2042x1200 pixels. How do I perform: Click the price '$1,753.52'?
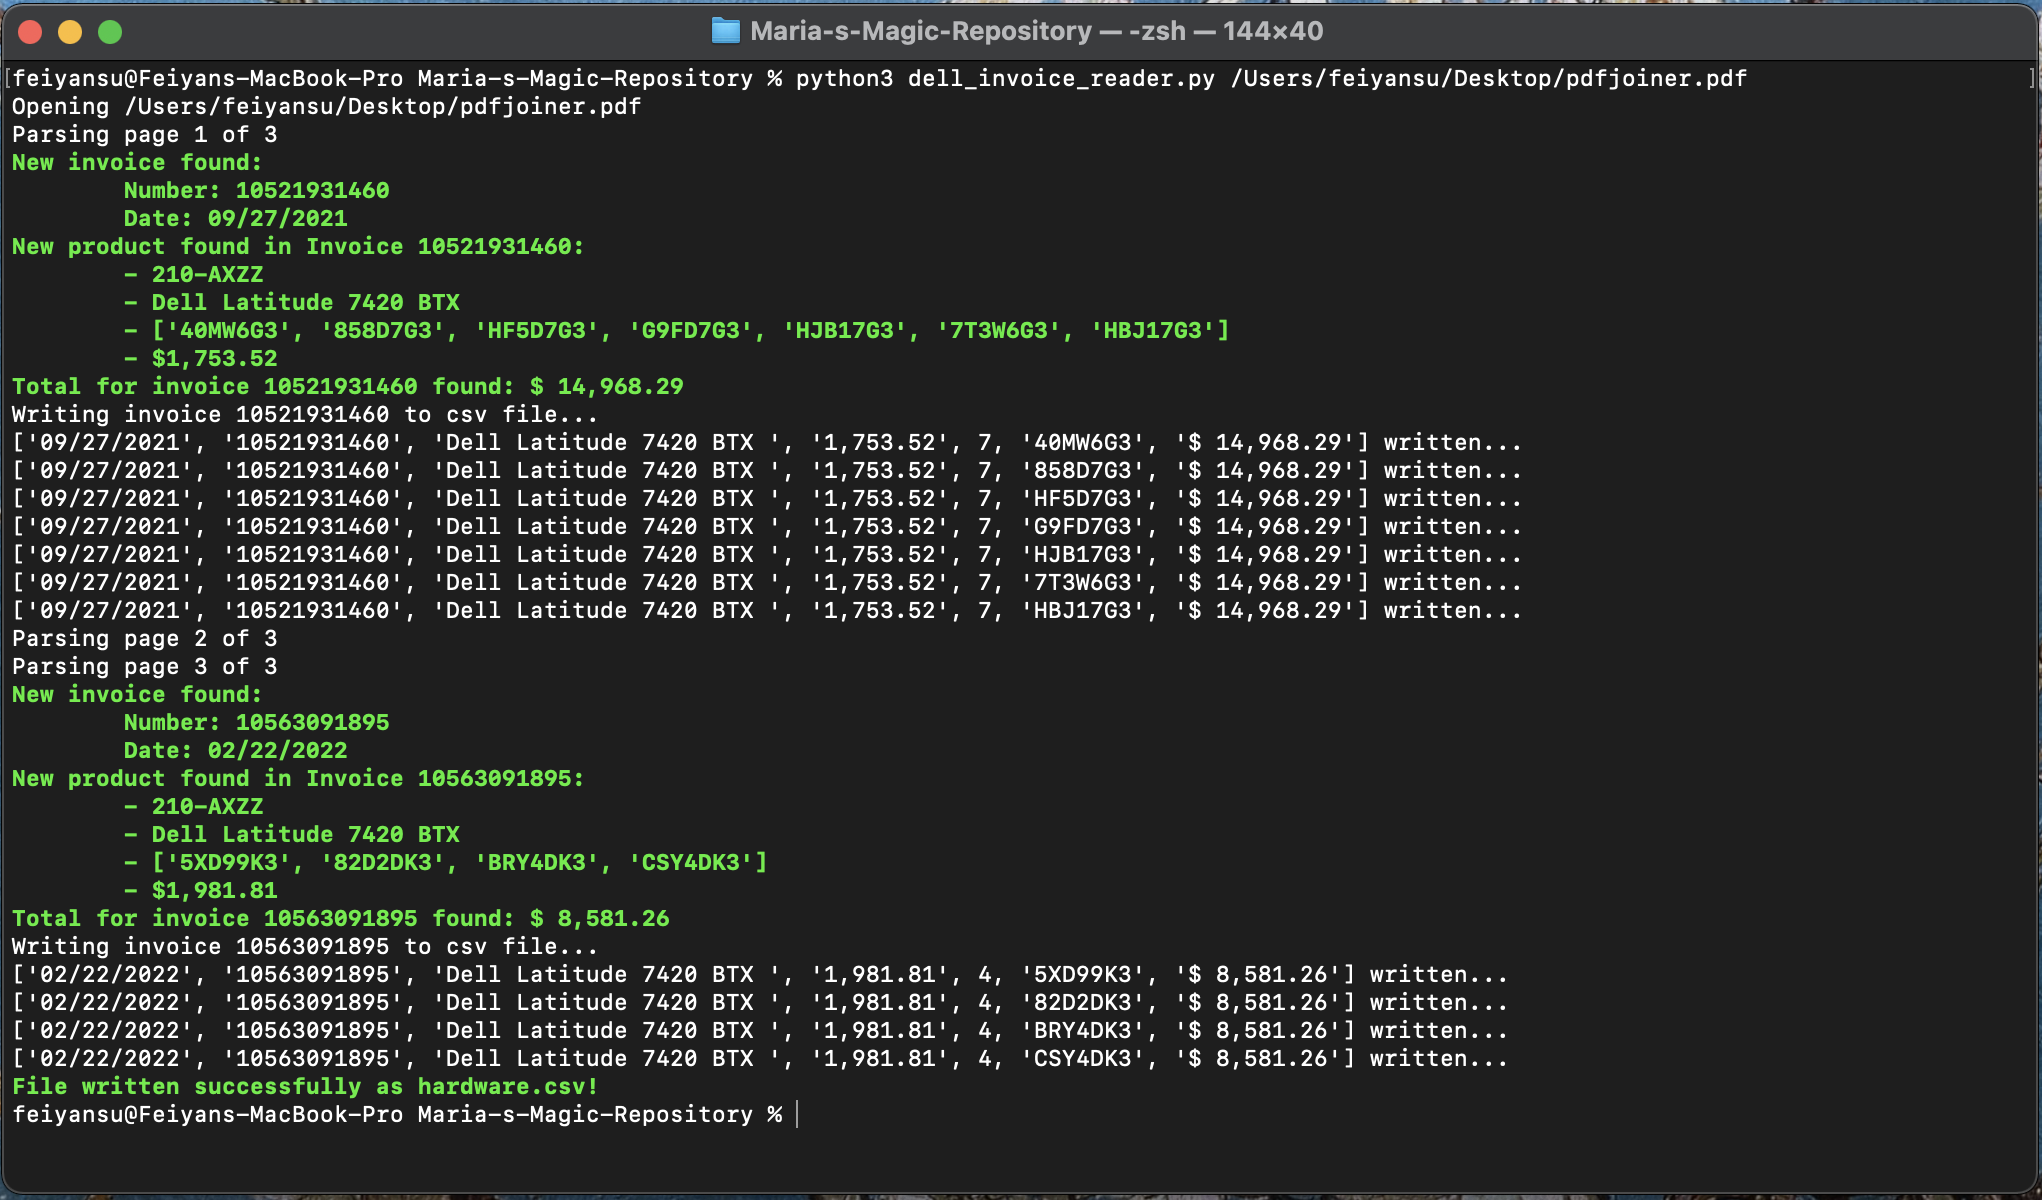pyautogui.click(x=215, y=359)
